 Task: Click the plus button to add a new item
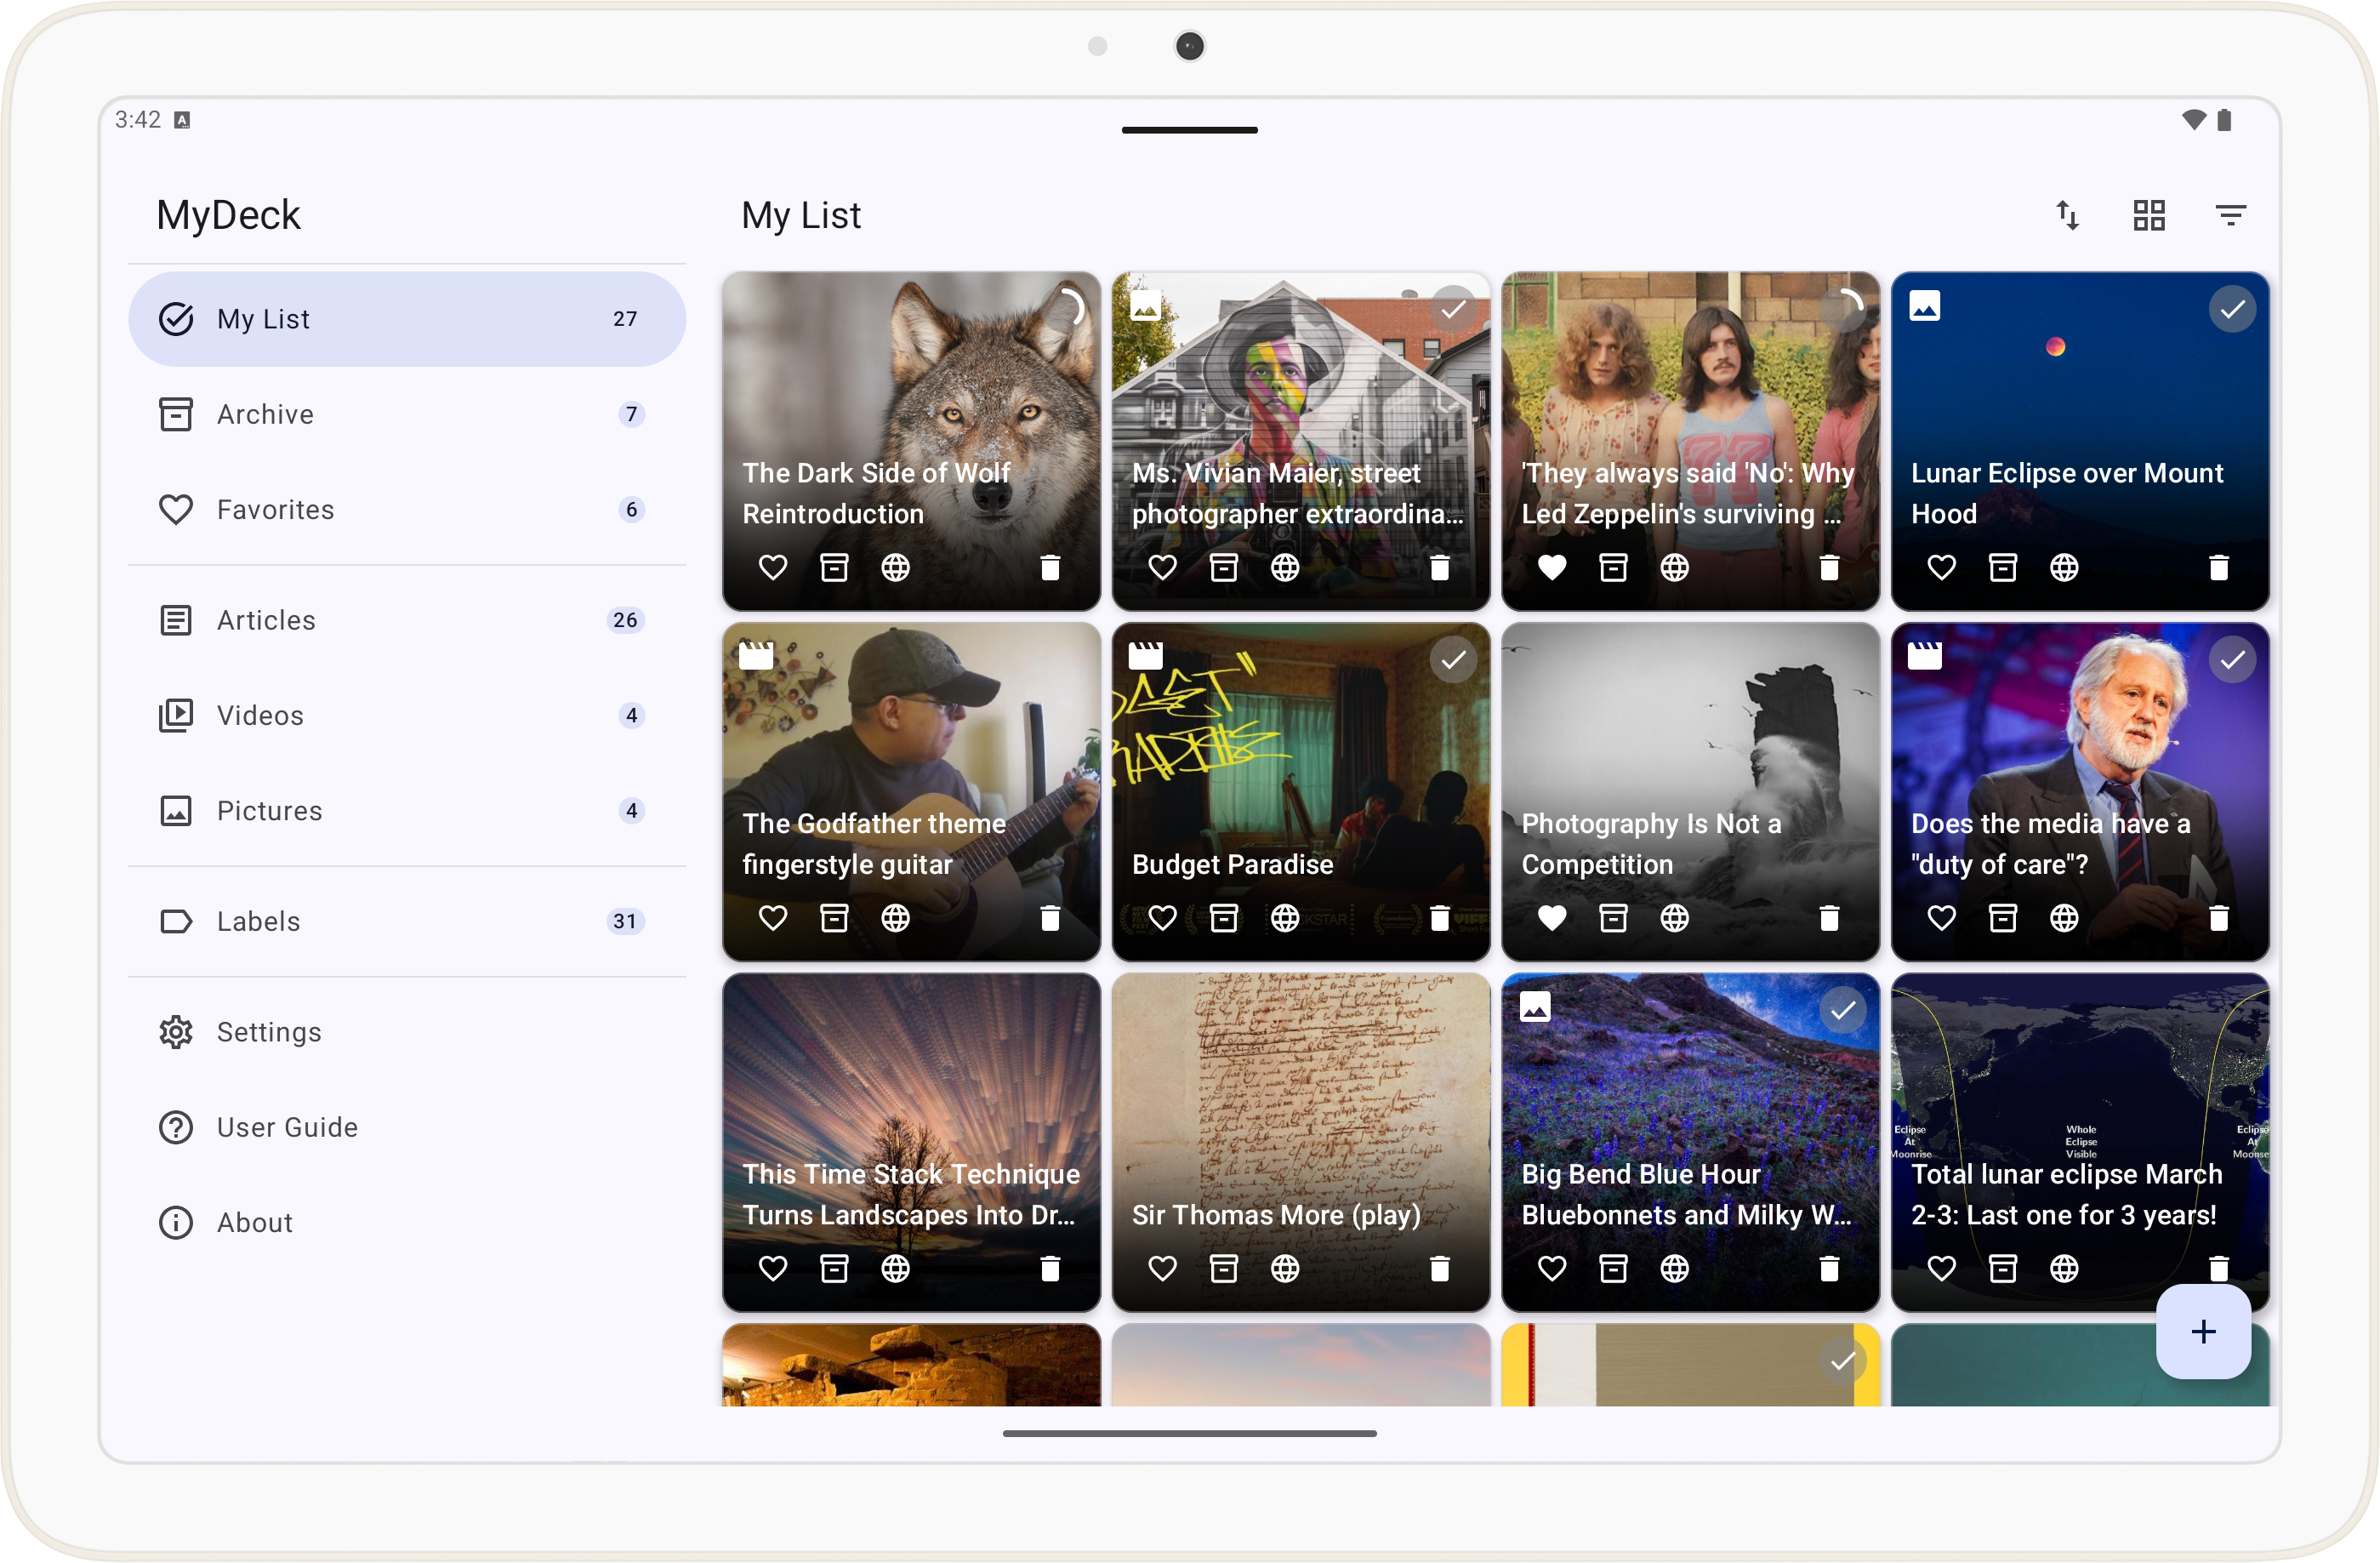pyautogui.click(x=2203, y=1331)
